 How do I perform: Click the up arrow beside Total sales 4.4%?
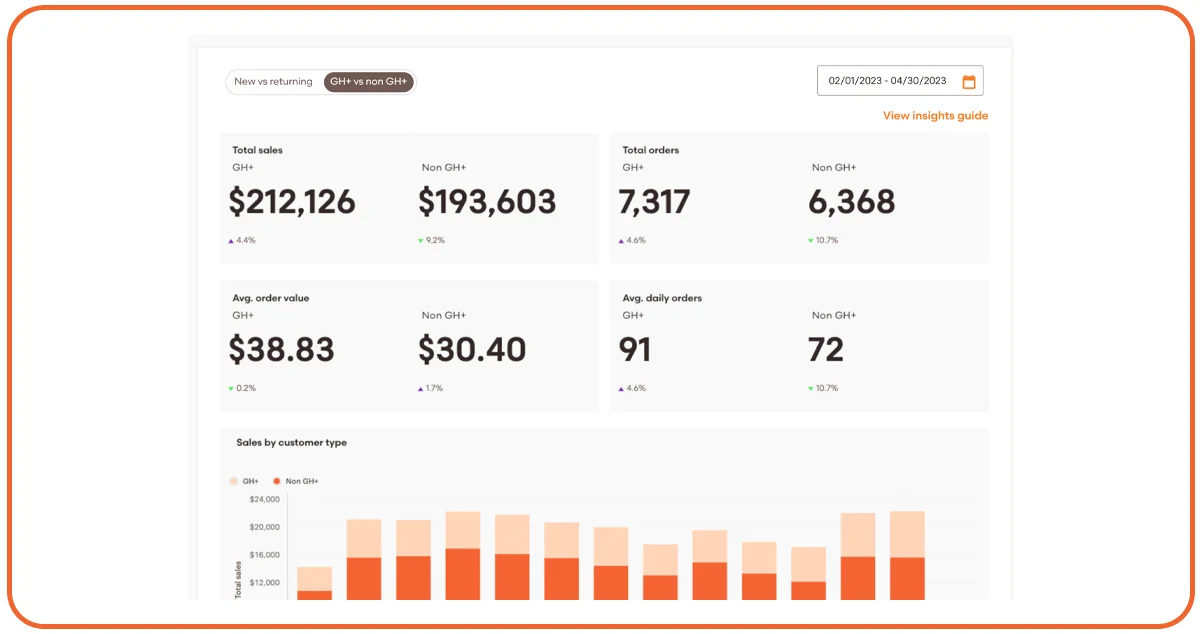[x=231, y=241]
